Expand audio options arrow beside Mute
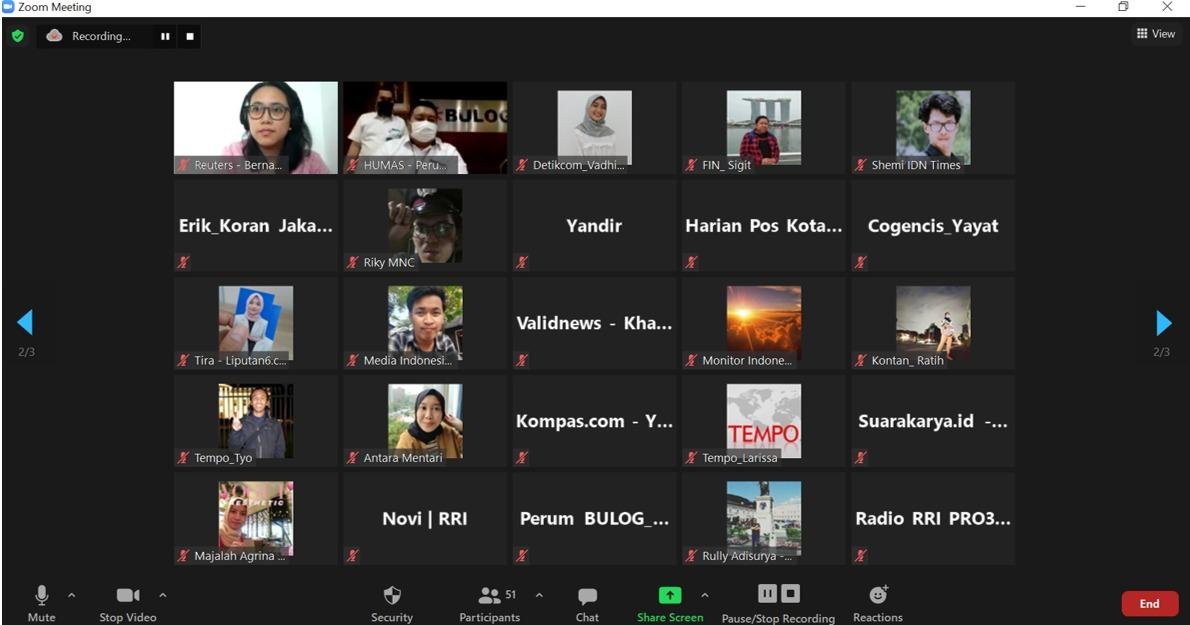The image size is (1190, 625). click(x=71, y=595)
